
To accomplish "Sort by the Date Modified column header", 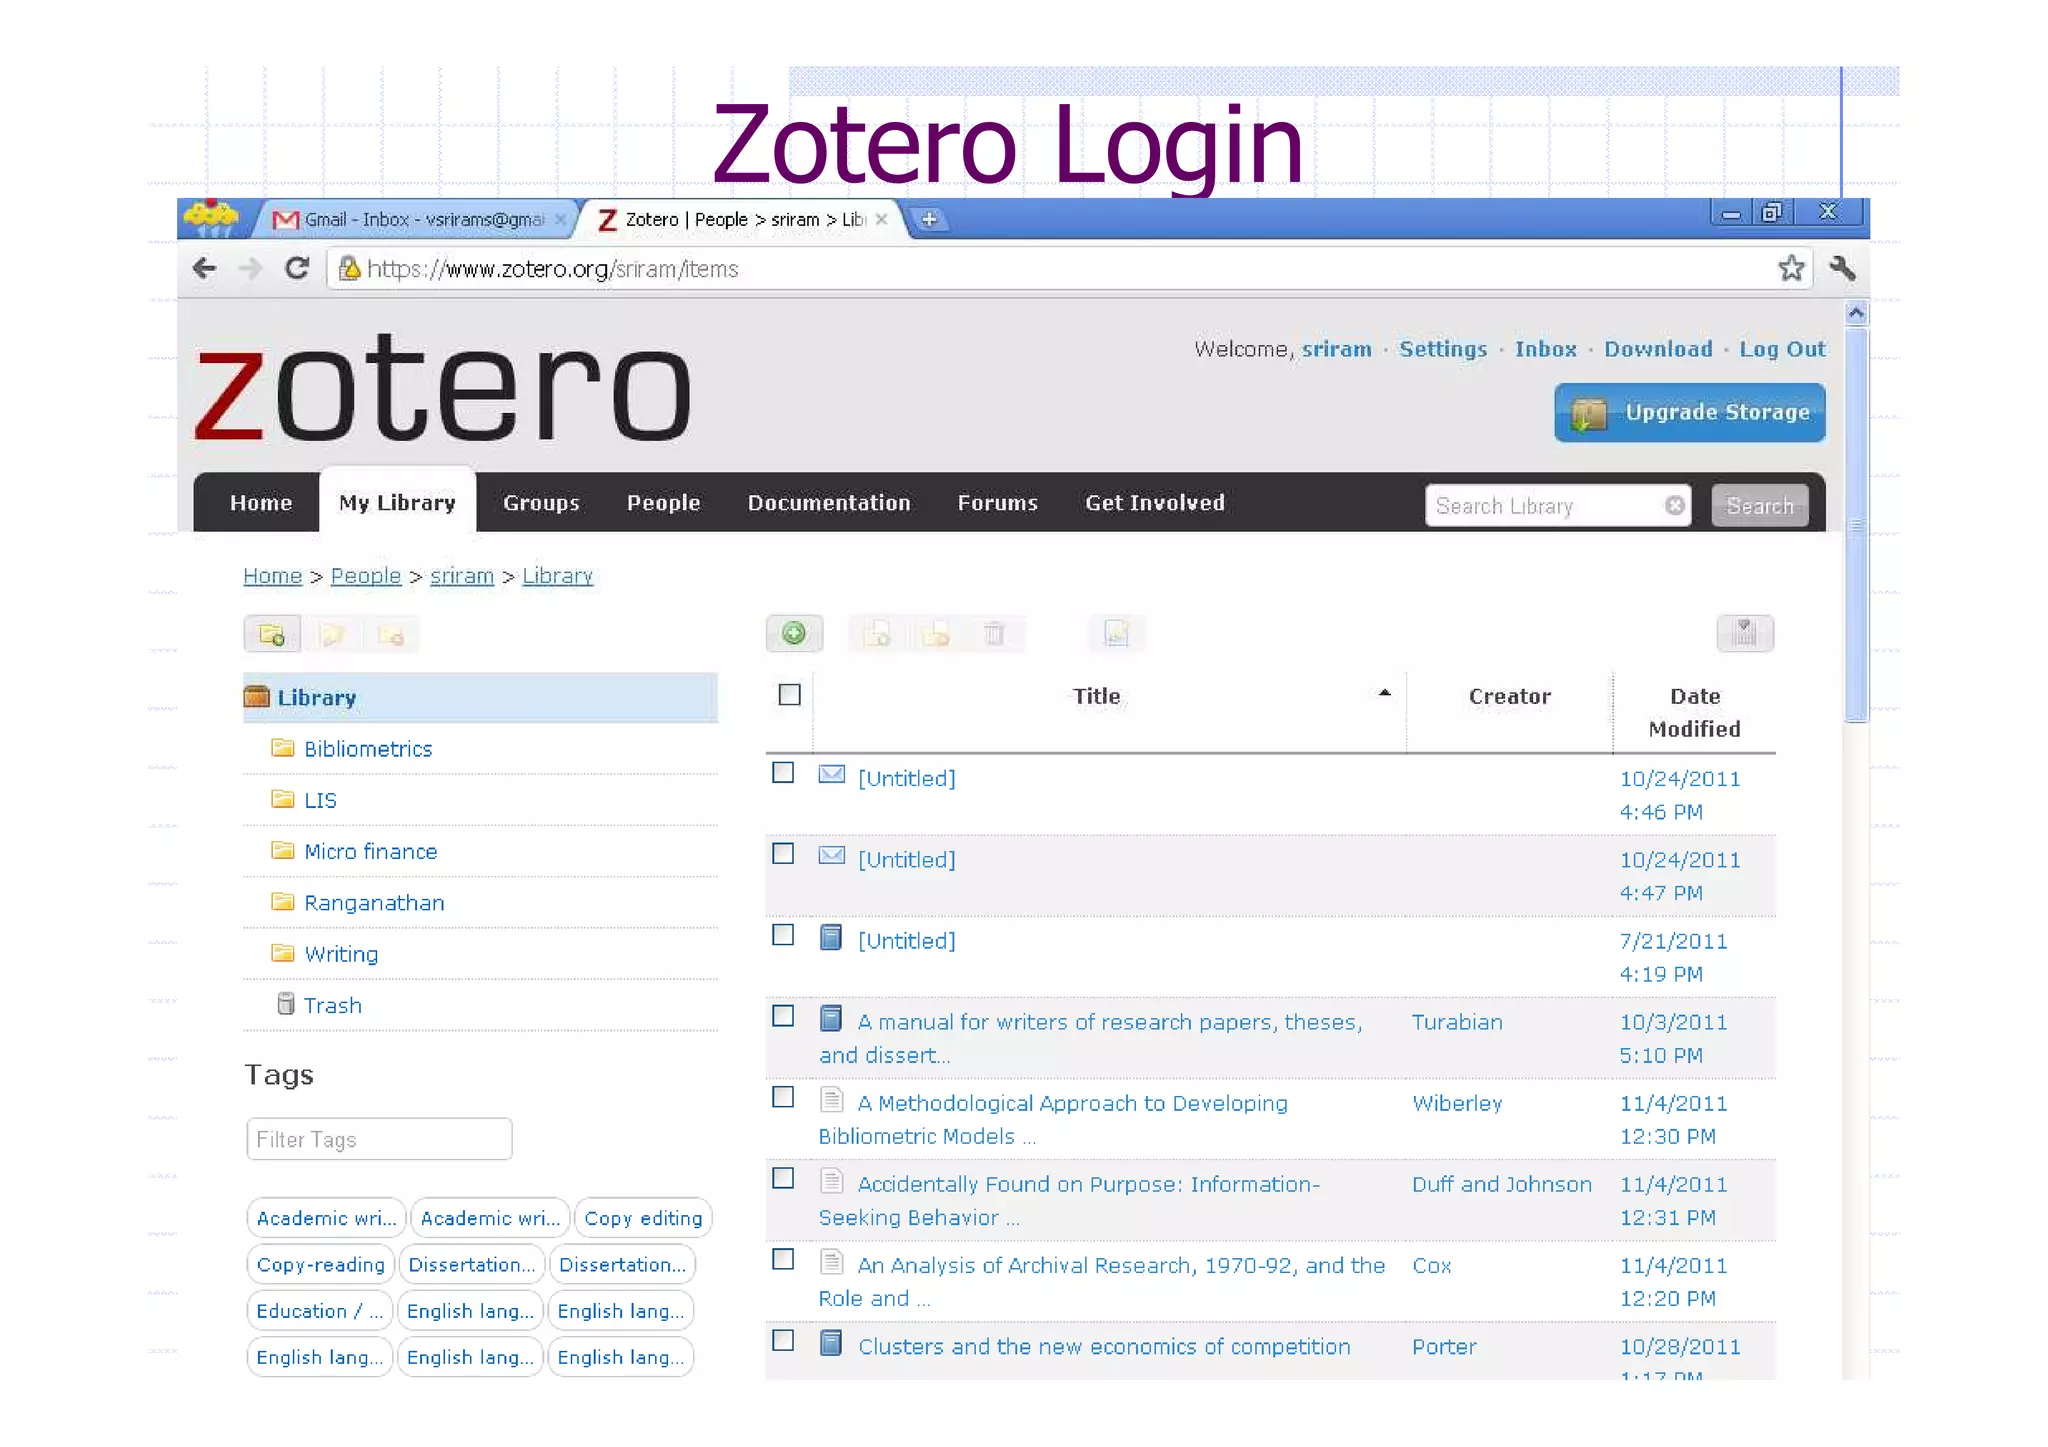I will (1694, 712).
